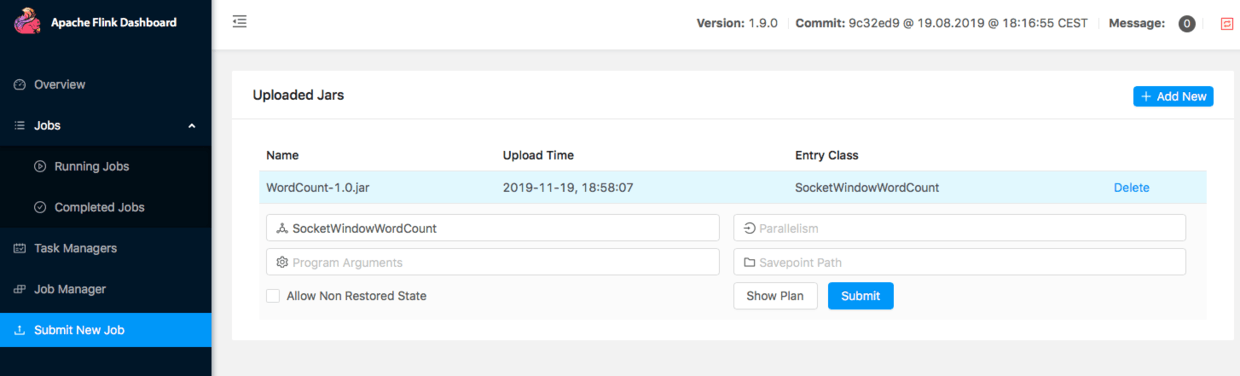Collapse the Jobs menu chevron
The image size is (1240, 376).
[192, 126]
